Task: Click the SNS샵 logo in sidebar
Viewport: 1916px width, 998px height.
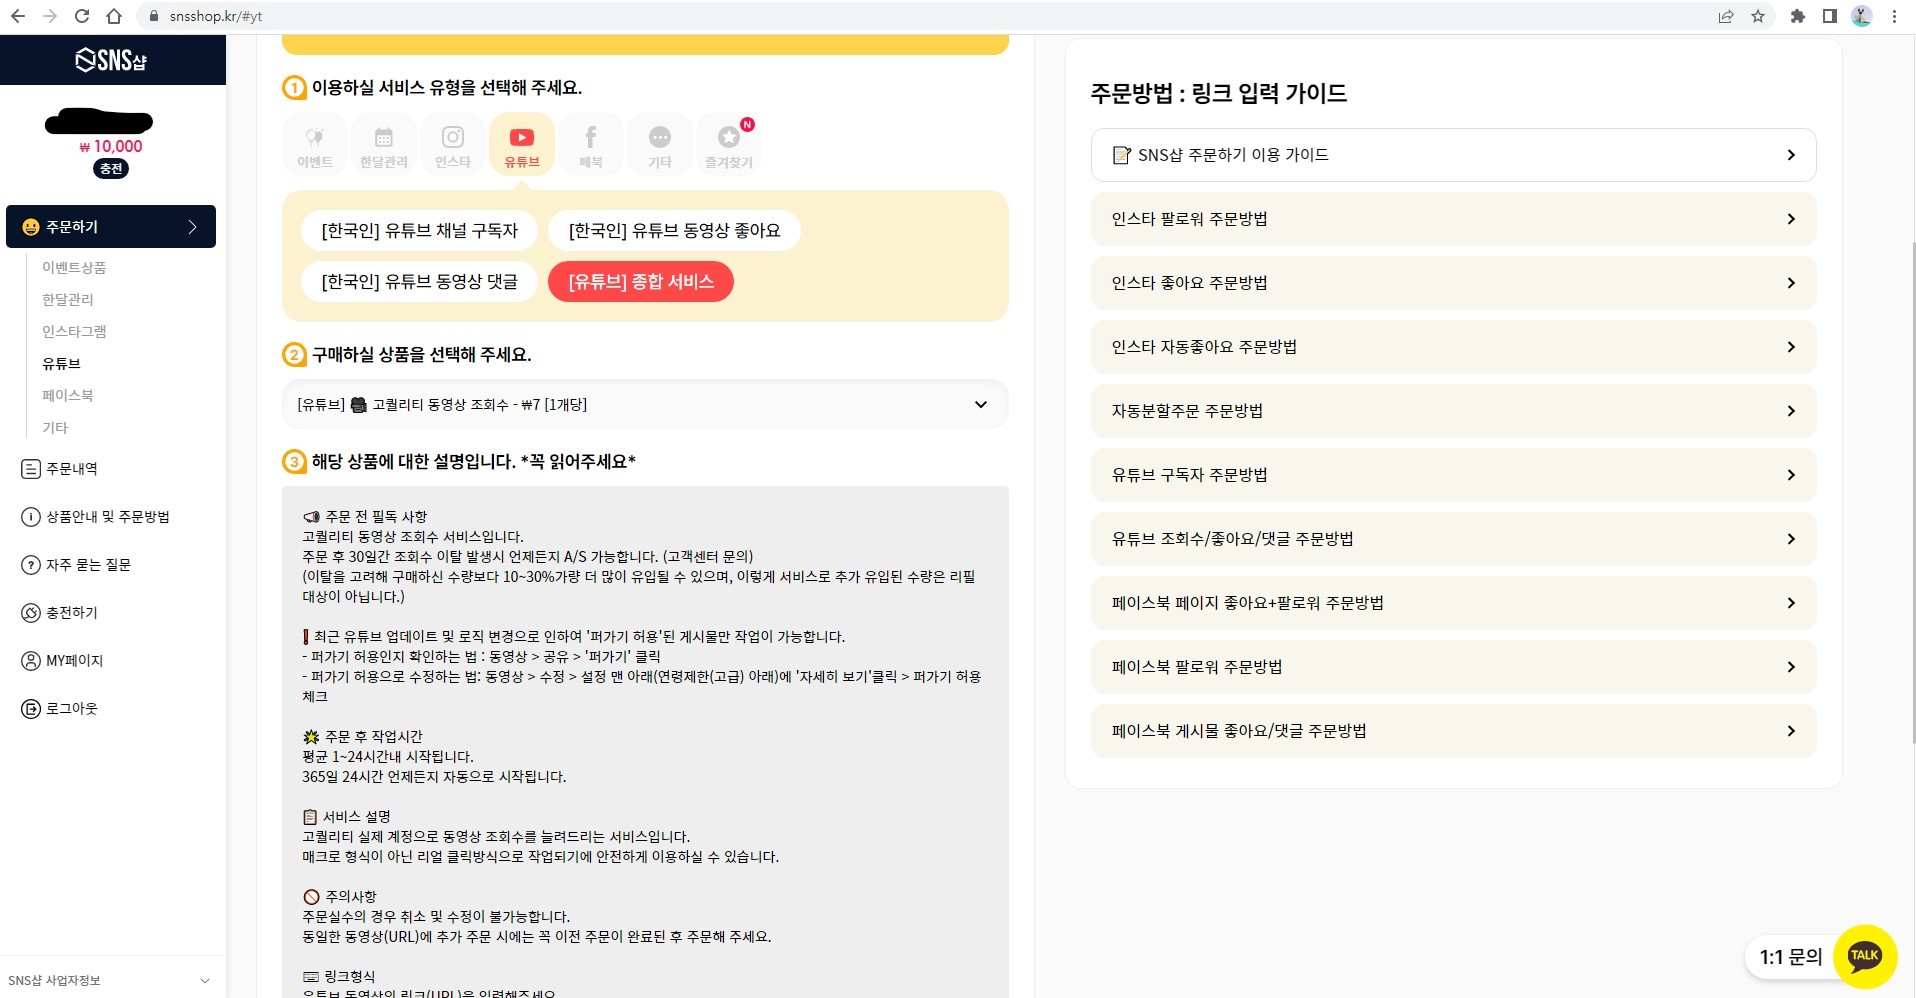Action: (x=111, y=60)
